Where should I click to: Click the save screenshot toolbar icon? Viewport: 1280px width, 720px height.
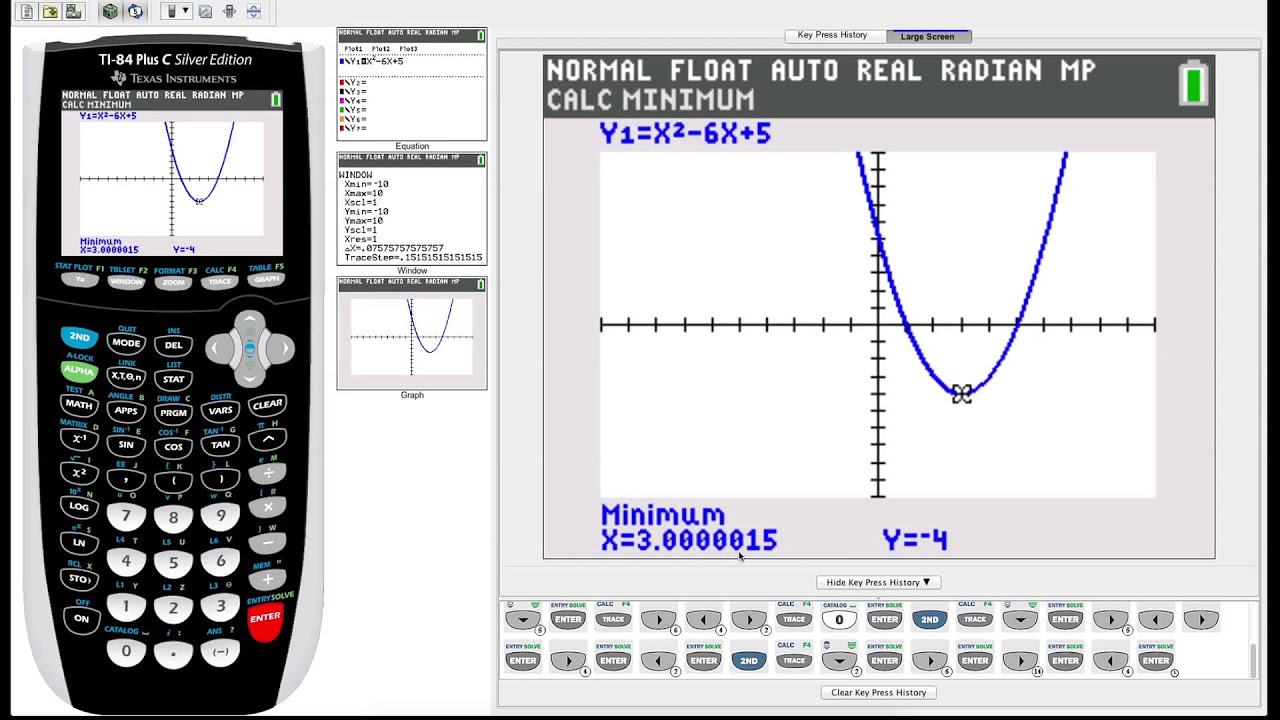(73, 12)
